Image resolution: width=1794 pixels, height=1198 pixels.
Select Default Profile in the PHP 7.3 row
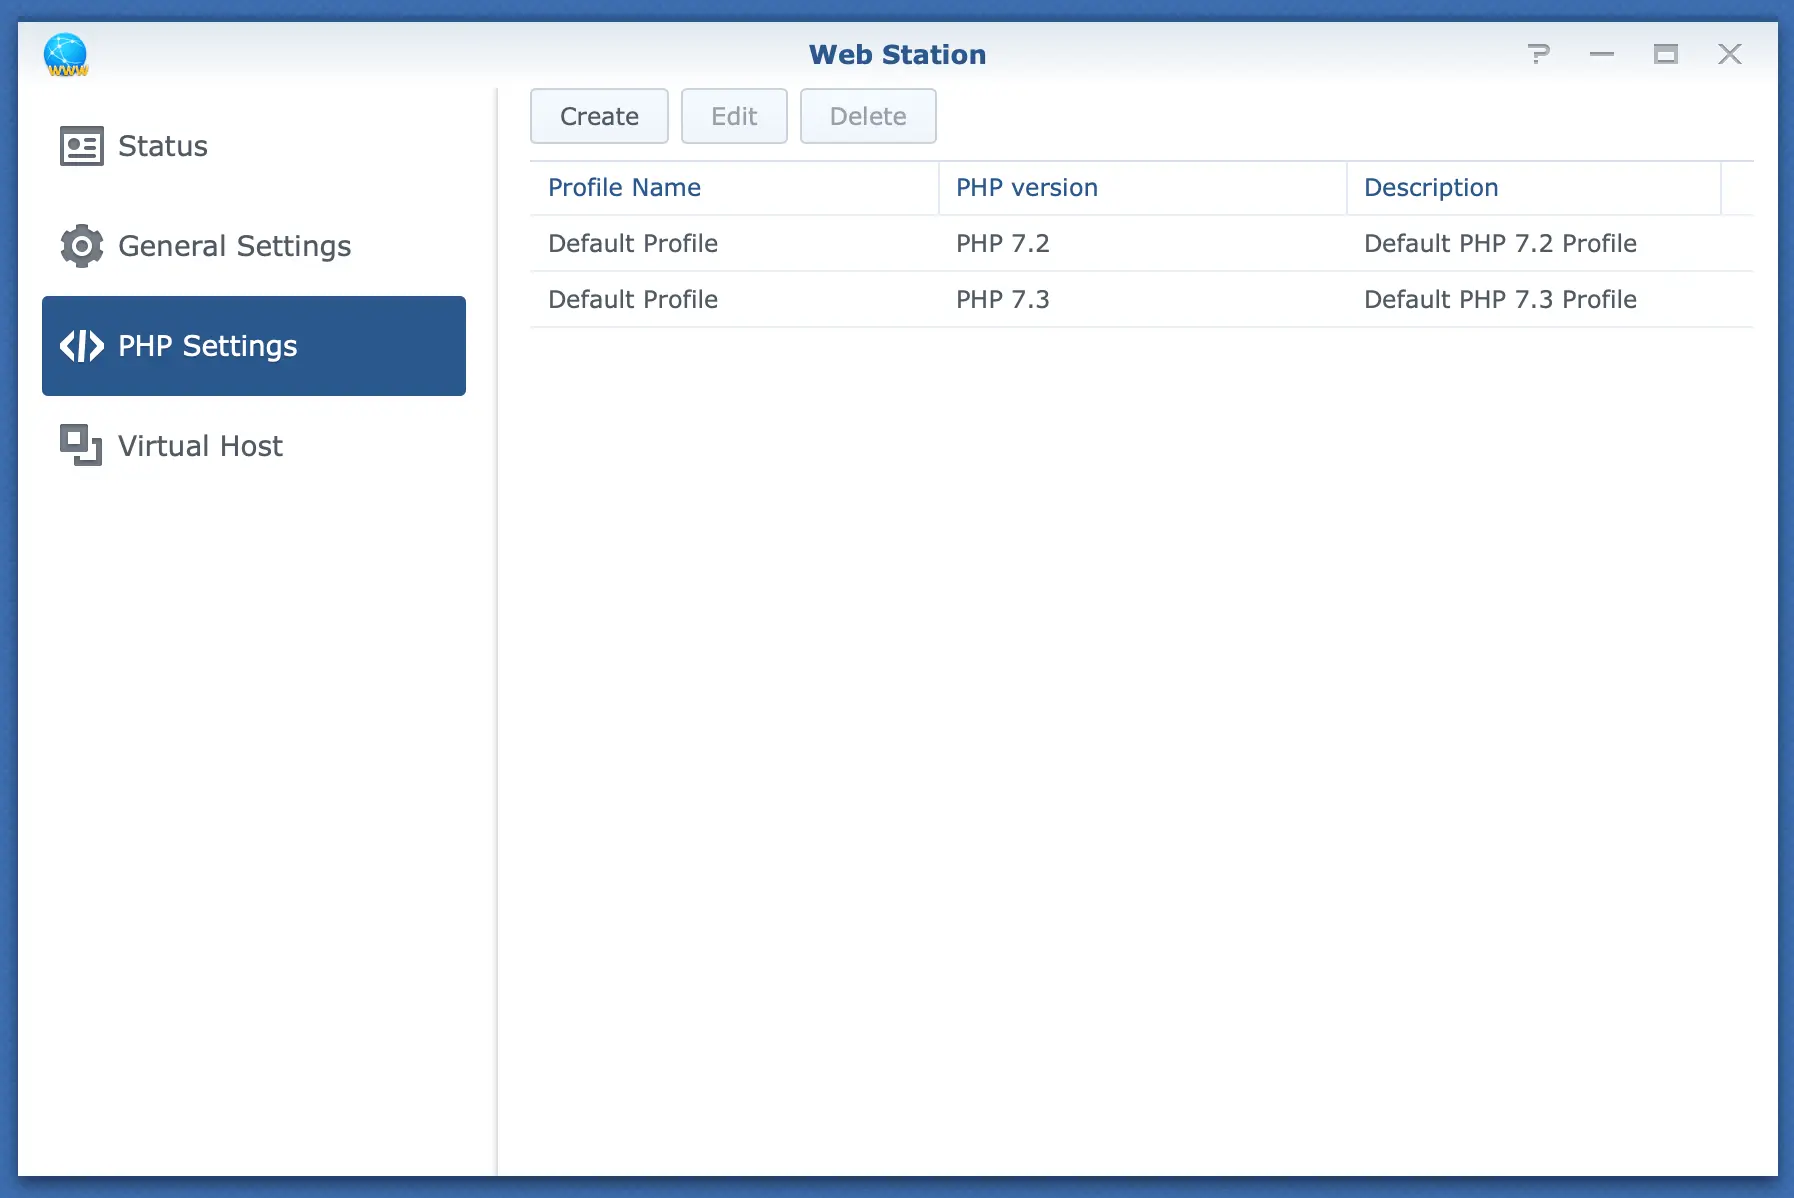[633, 299]
